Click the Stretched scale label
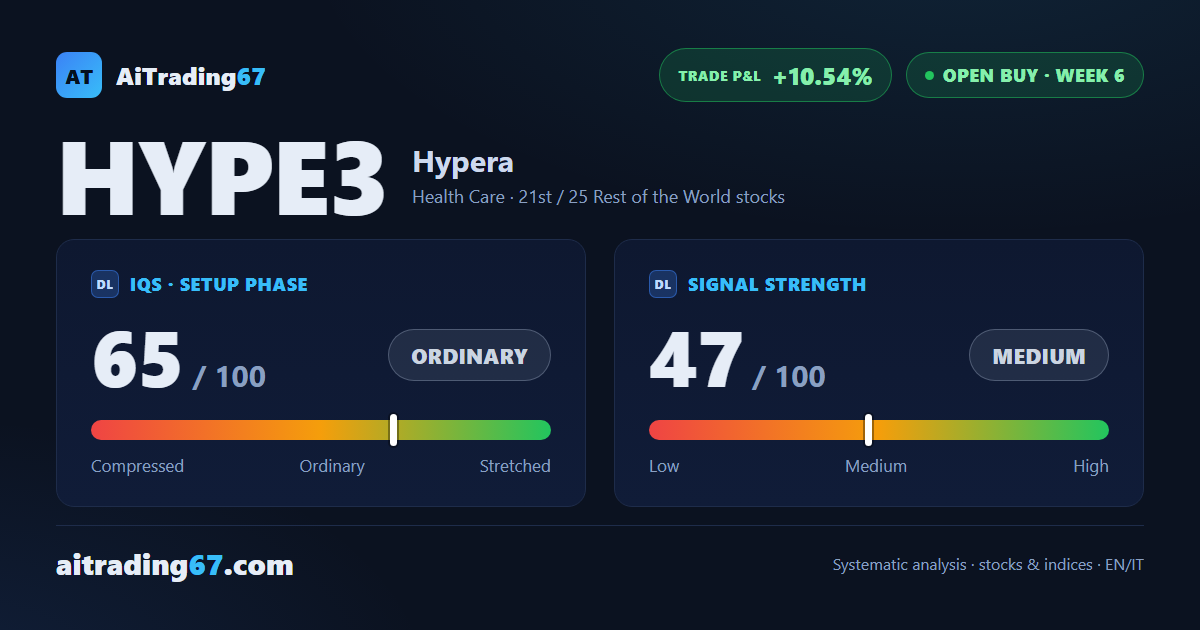This screenshot has height=630, width=1200. click(515, 466)
